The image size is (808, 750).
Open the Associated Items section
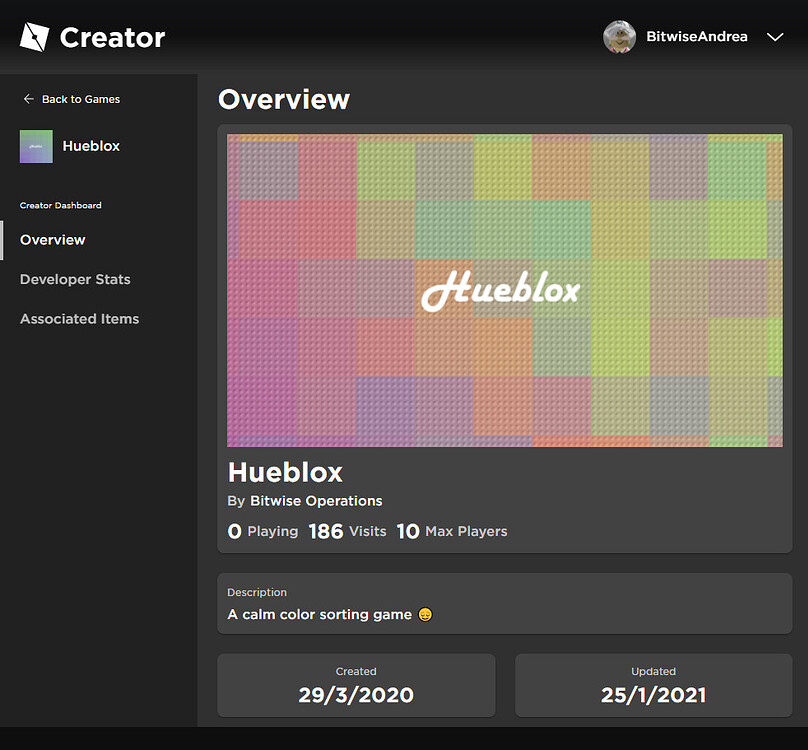(x=79, y=318)
